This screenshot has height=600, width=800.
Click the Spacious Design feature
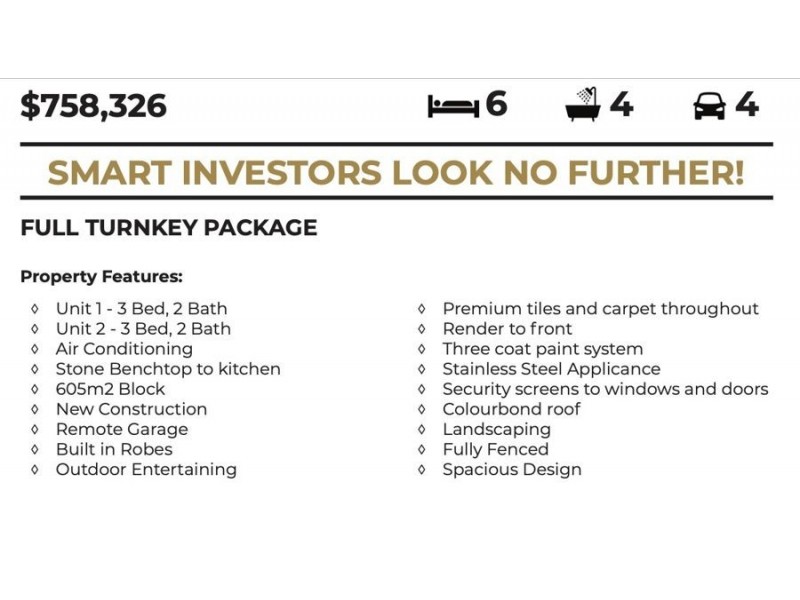[512, 470]
